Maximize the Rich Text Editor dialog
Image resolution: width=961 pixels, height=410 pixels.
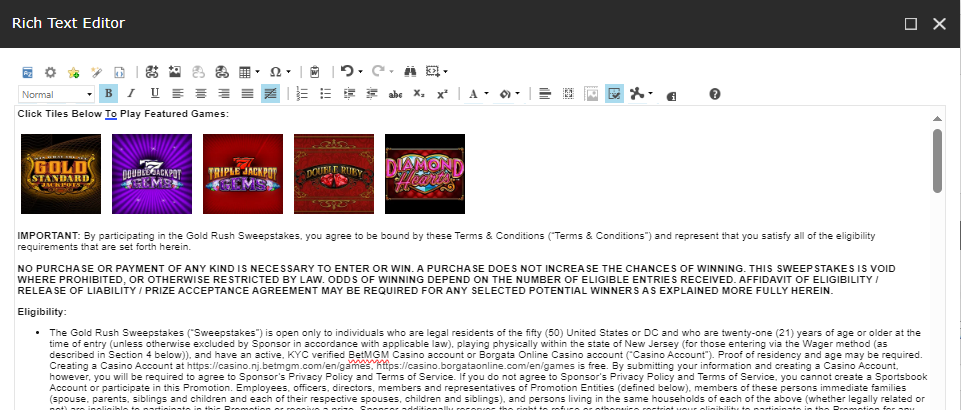click(911, 24)
